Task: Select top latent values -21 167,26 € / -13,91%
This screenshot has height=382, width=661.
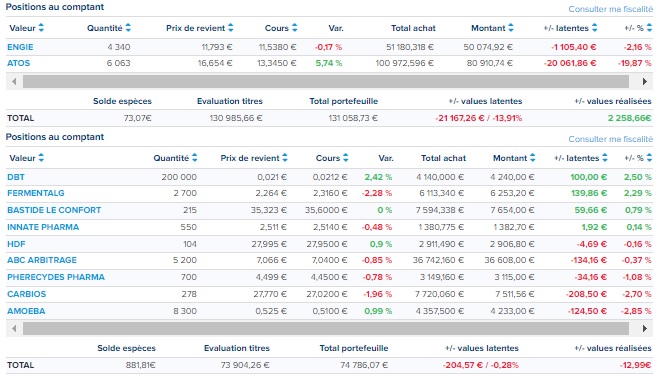Action: point(479,118)
